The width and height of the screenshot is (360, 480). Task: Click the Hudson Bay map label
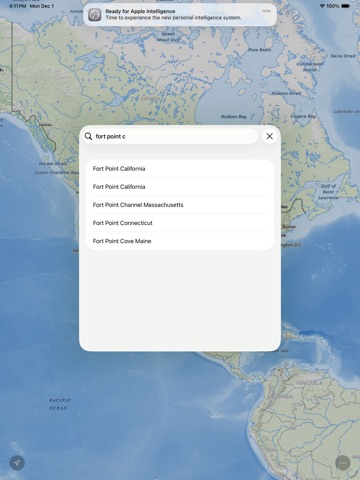click(x=233, y=116)
